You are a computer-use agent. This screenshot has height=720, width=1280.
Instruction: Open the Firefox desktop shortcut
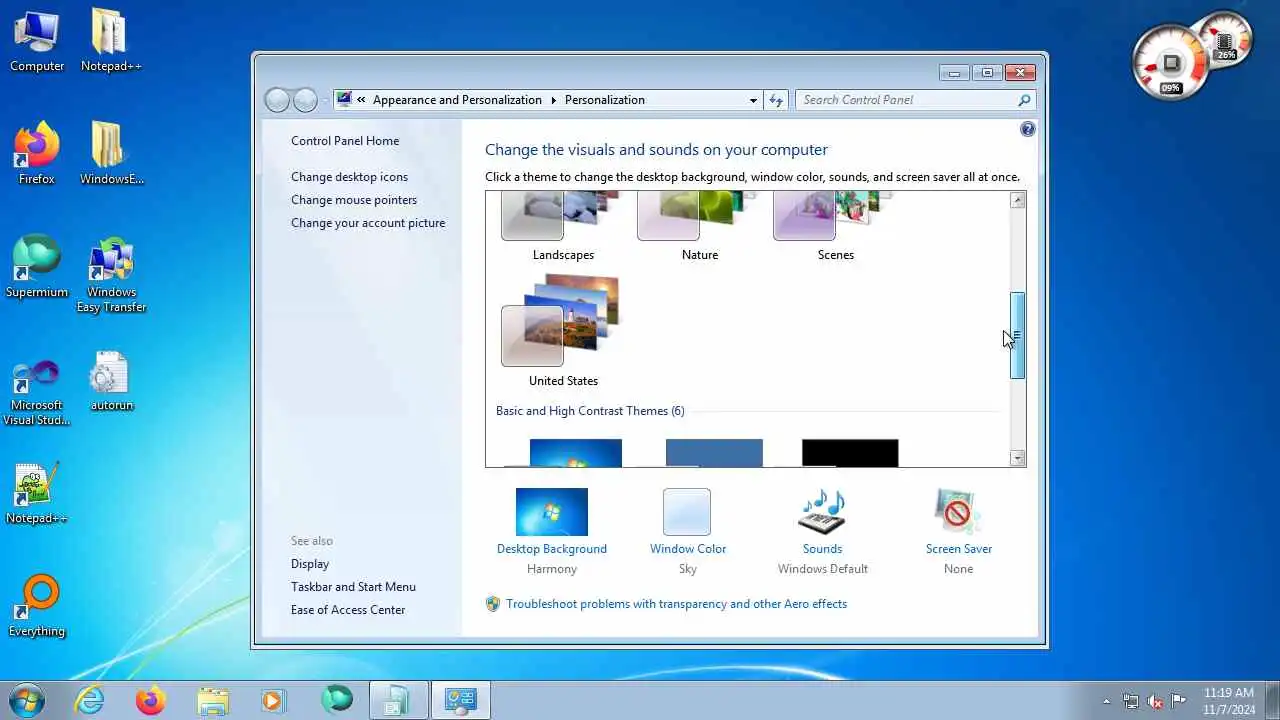pos(37,154)
